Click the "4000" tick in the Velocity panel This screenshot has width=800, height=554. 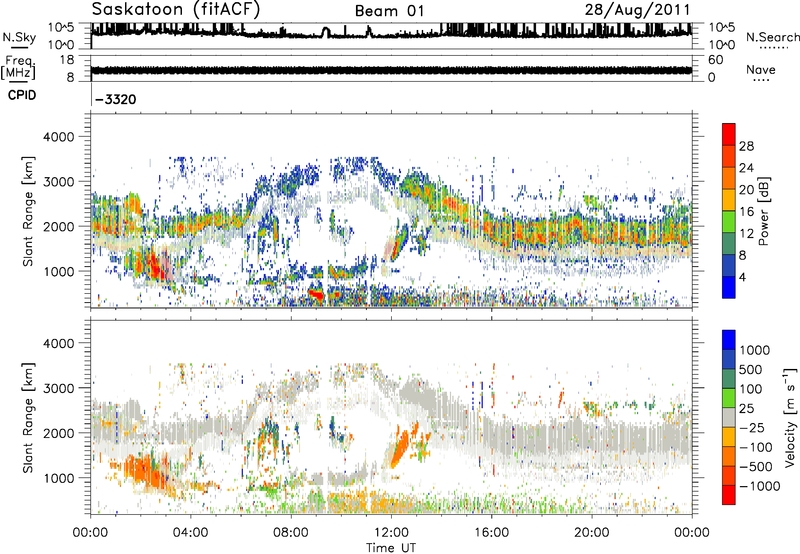click(58, 343)
